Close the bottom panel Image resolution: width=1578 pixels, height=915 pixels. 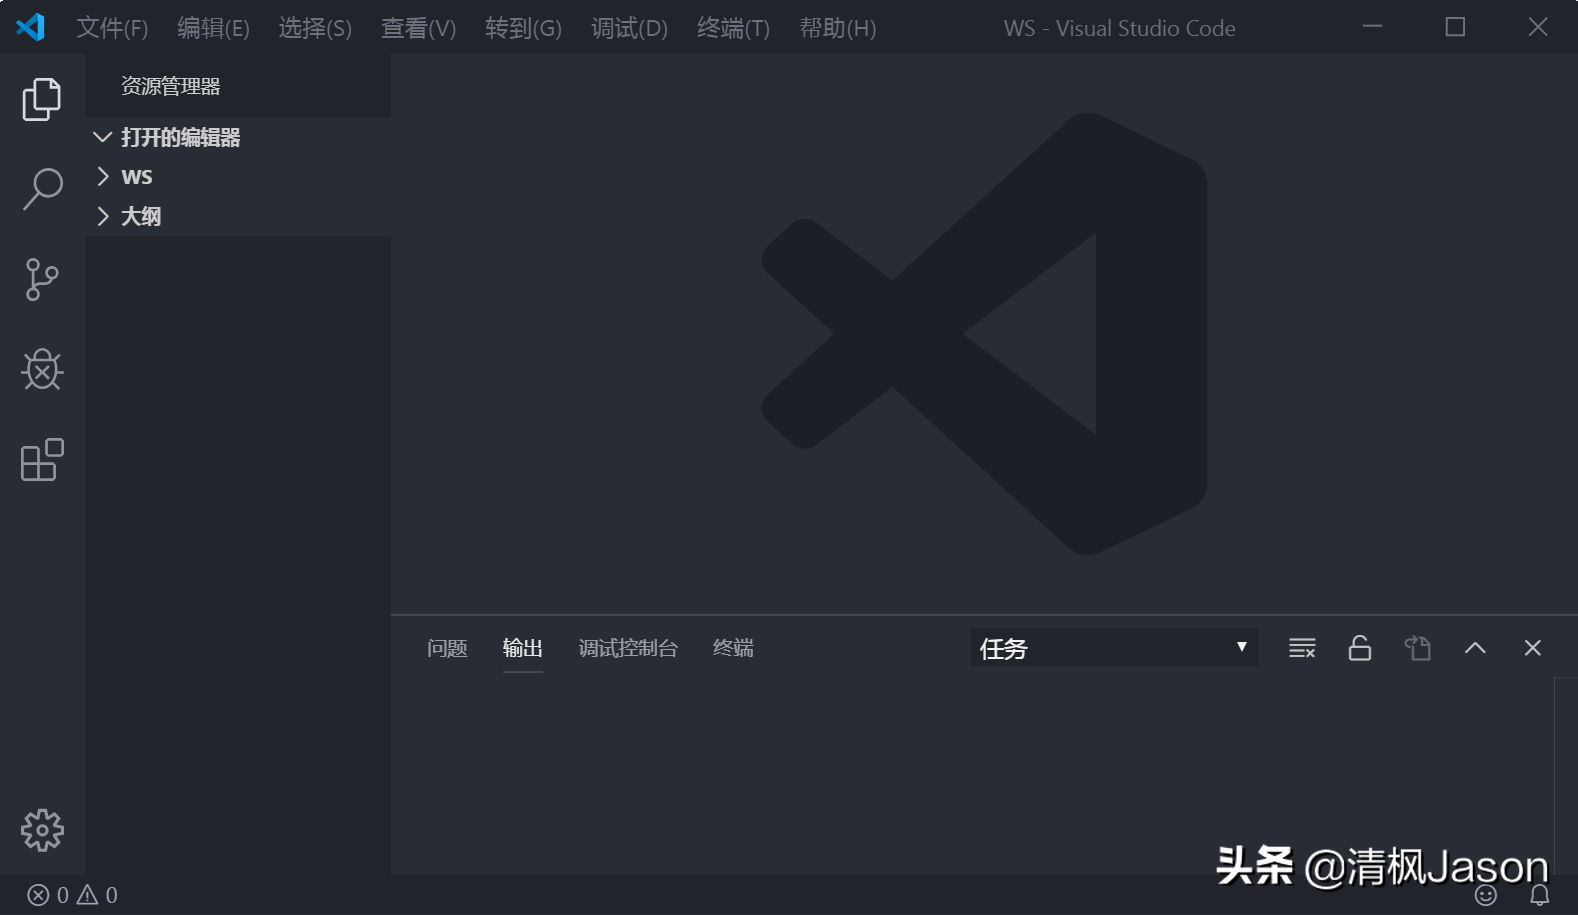(x=1532, y=648)
